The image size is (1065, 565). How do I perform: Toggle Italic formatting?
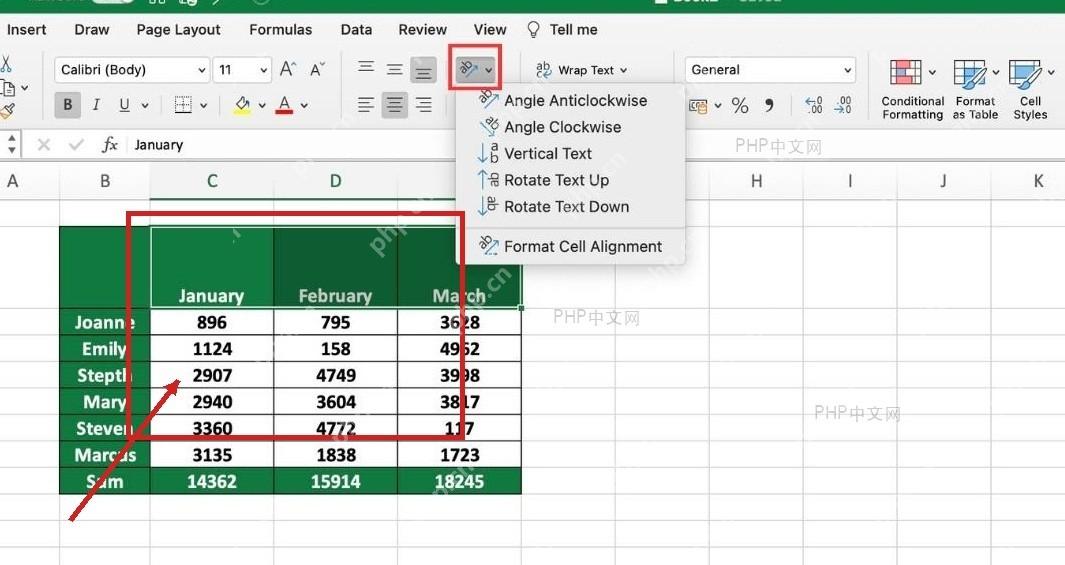pyautogui.click(x=96, y=105)
